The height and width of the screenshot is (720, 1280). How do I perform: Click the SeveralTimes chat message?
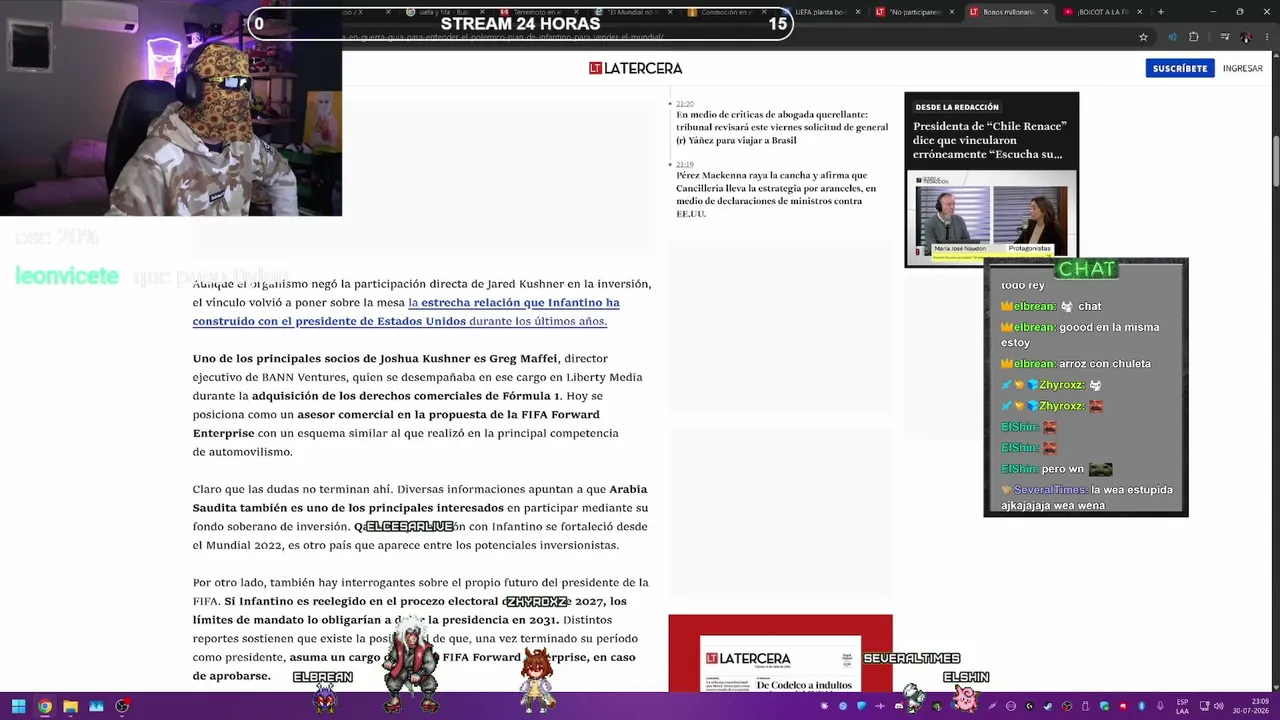click(x=1087, y=497)
